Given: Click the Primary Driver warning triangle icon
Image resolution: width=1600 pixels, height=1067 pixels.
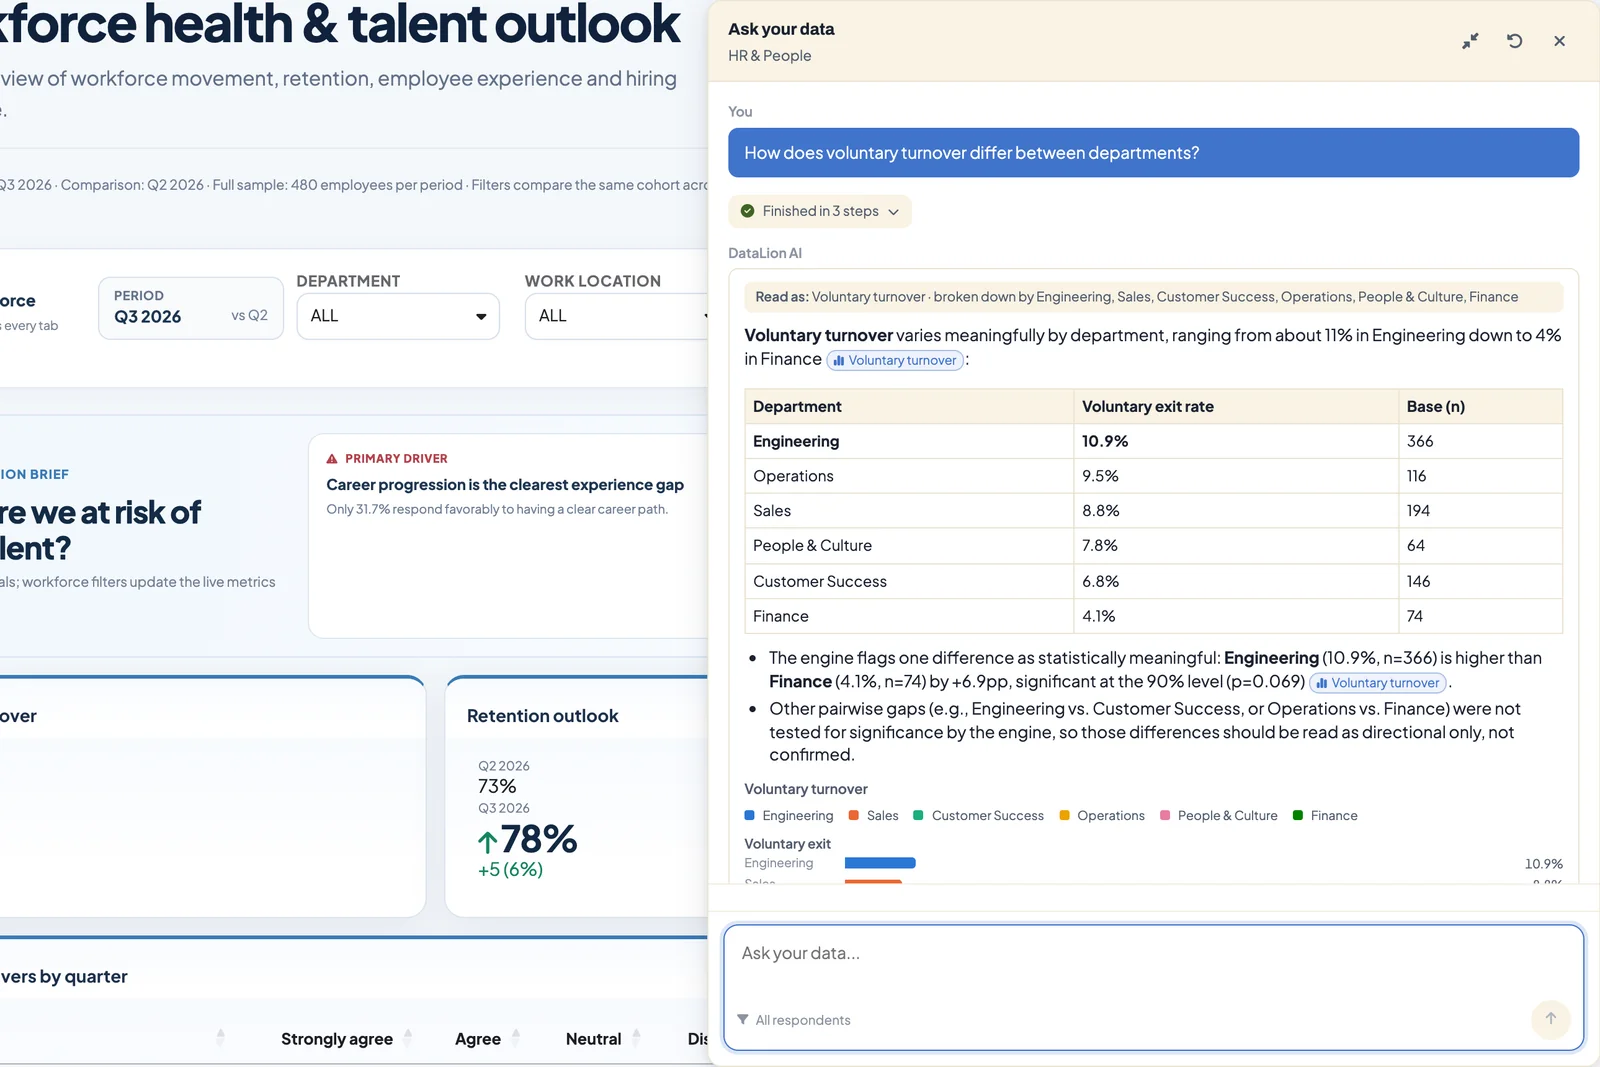Looking at the screenshot, I should pyautogui.click(x=332, y=459).
